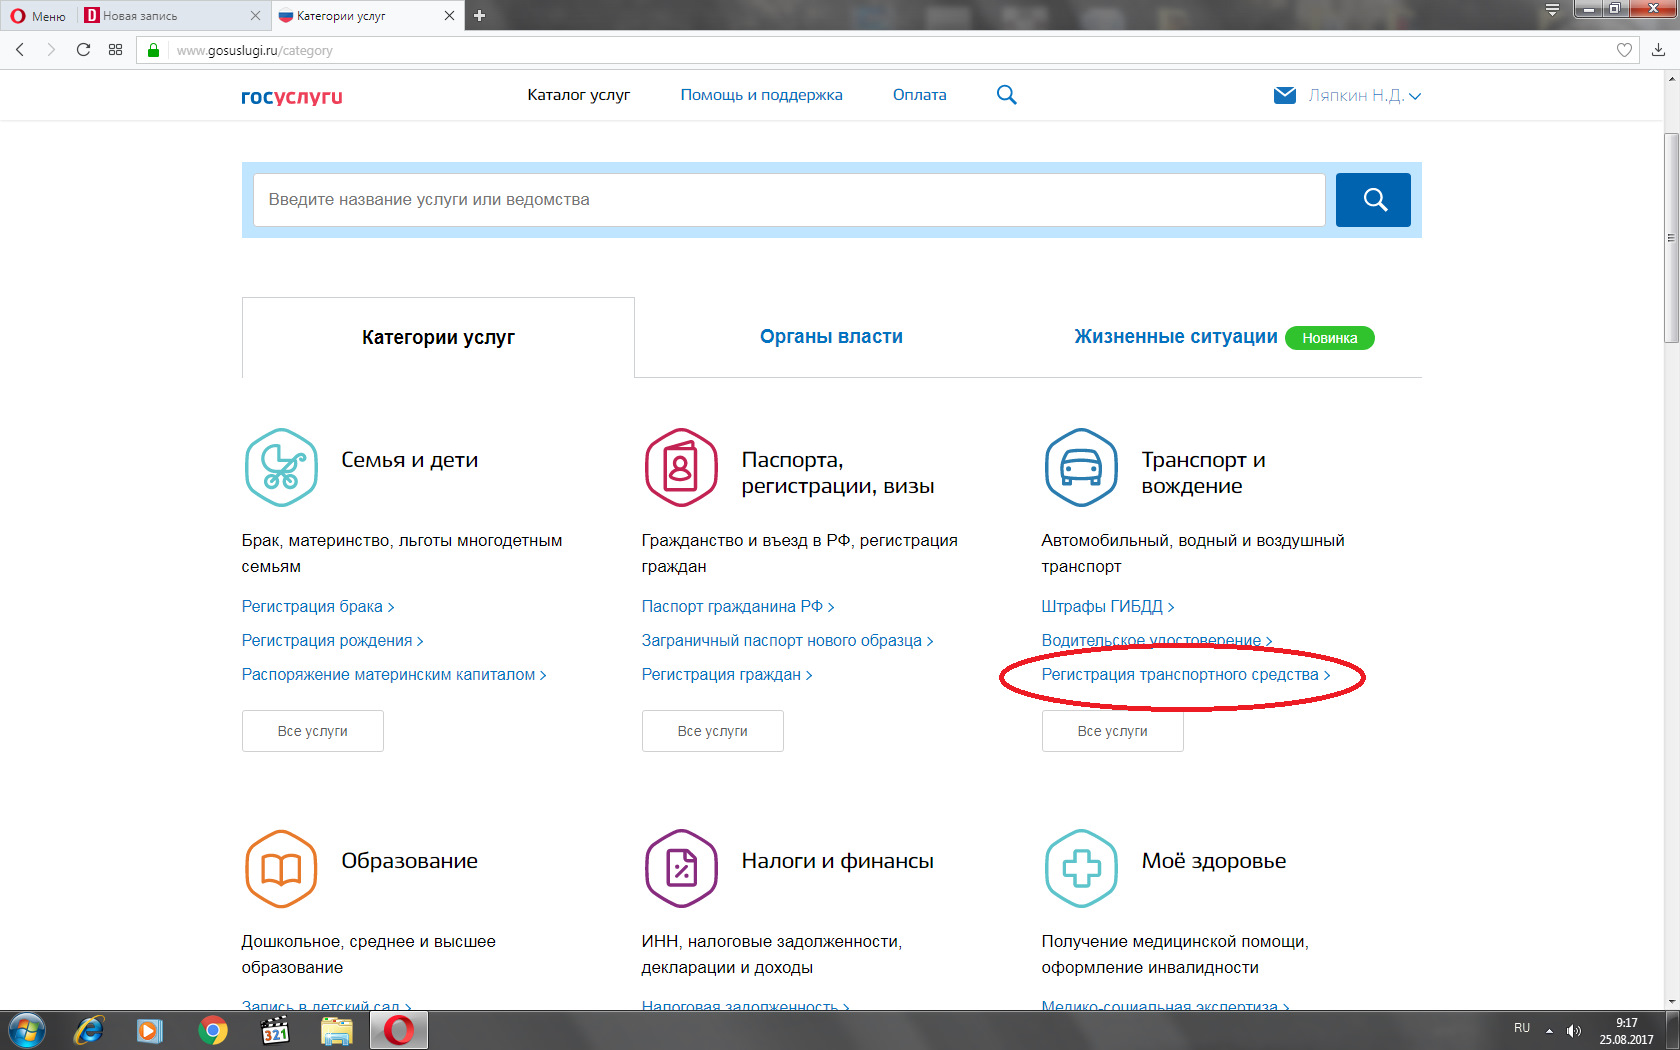The image size is (1680, 1050).
Task: Bookmark the page with the heart icon
Action: 1624,50
